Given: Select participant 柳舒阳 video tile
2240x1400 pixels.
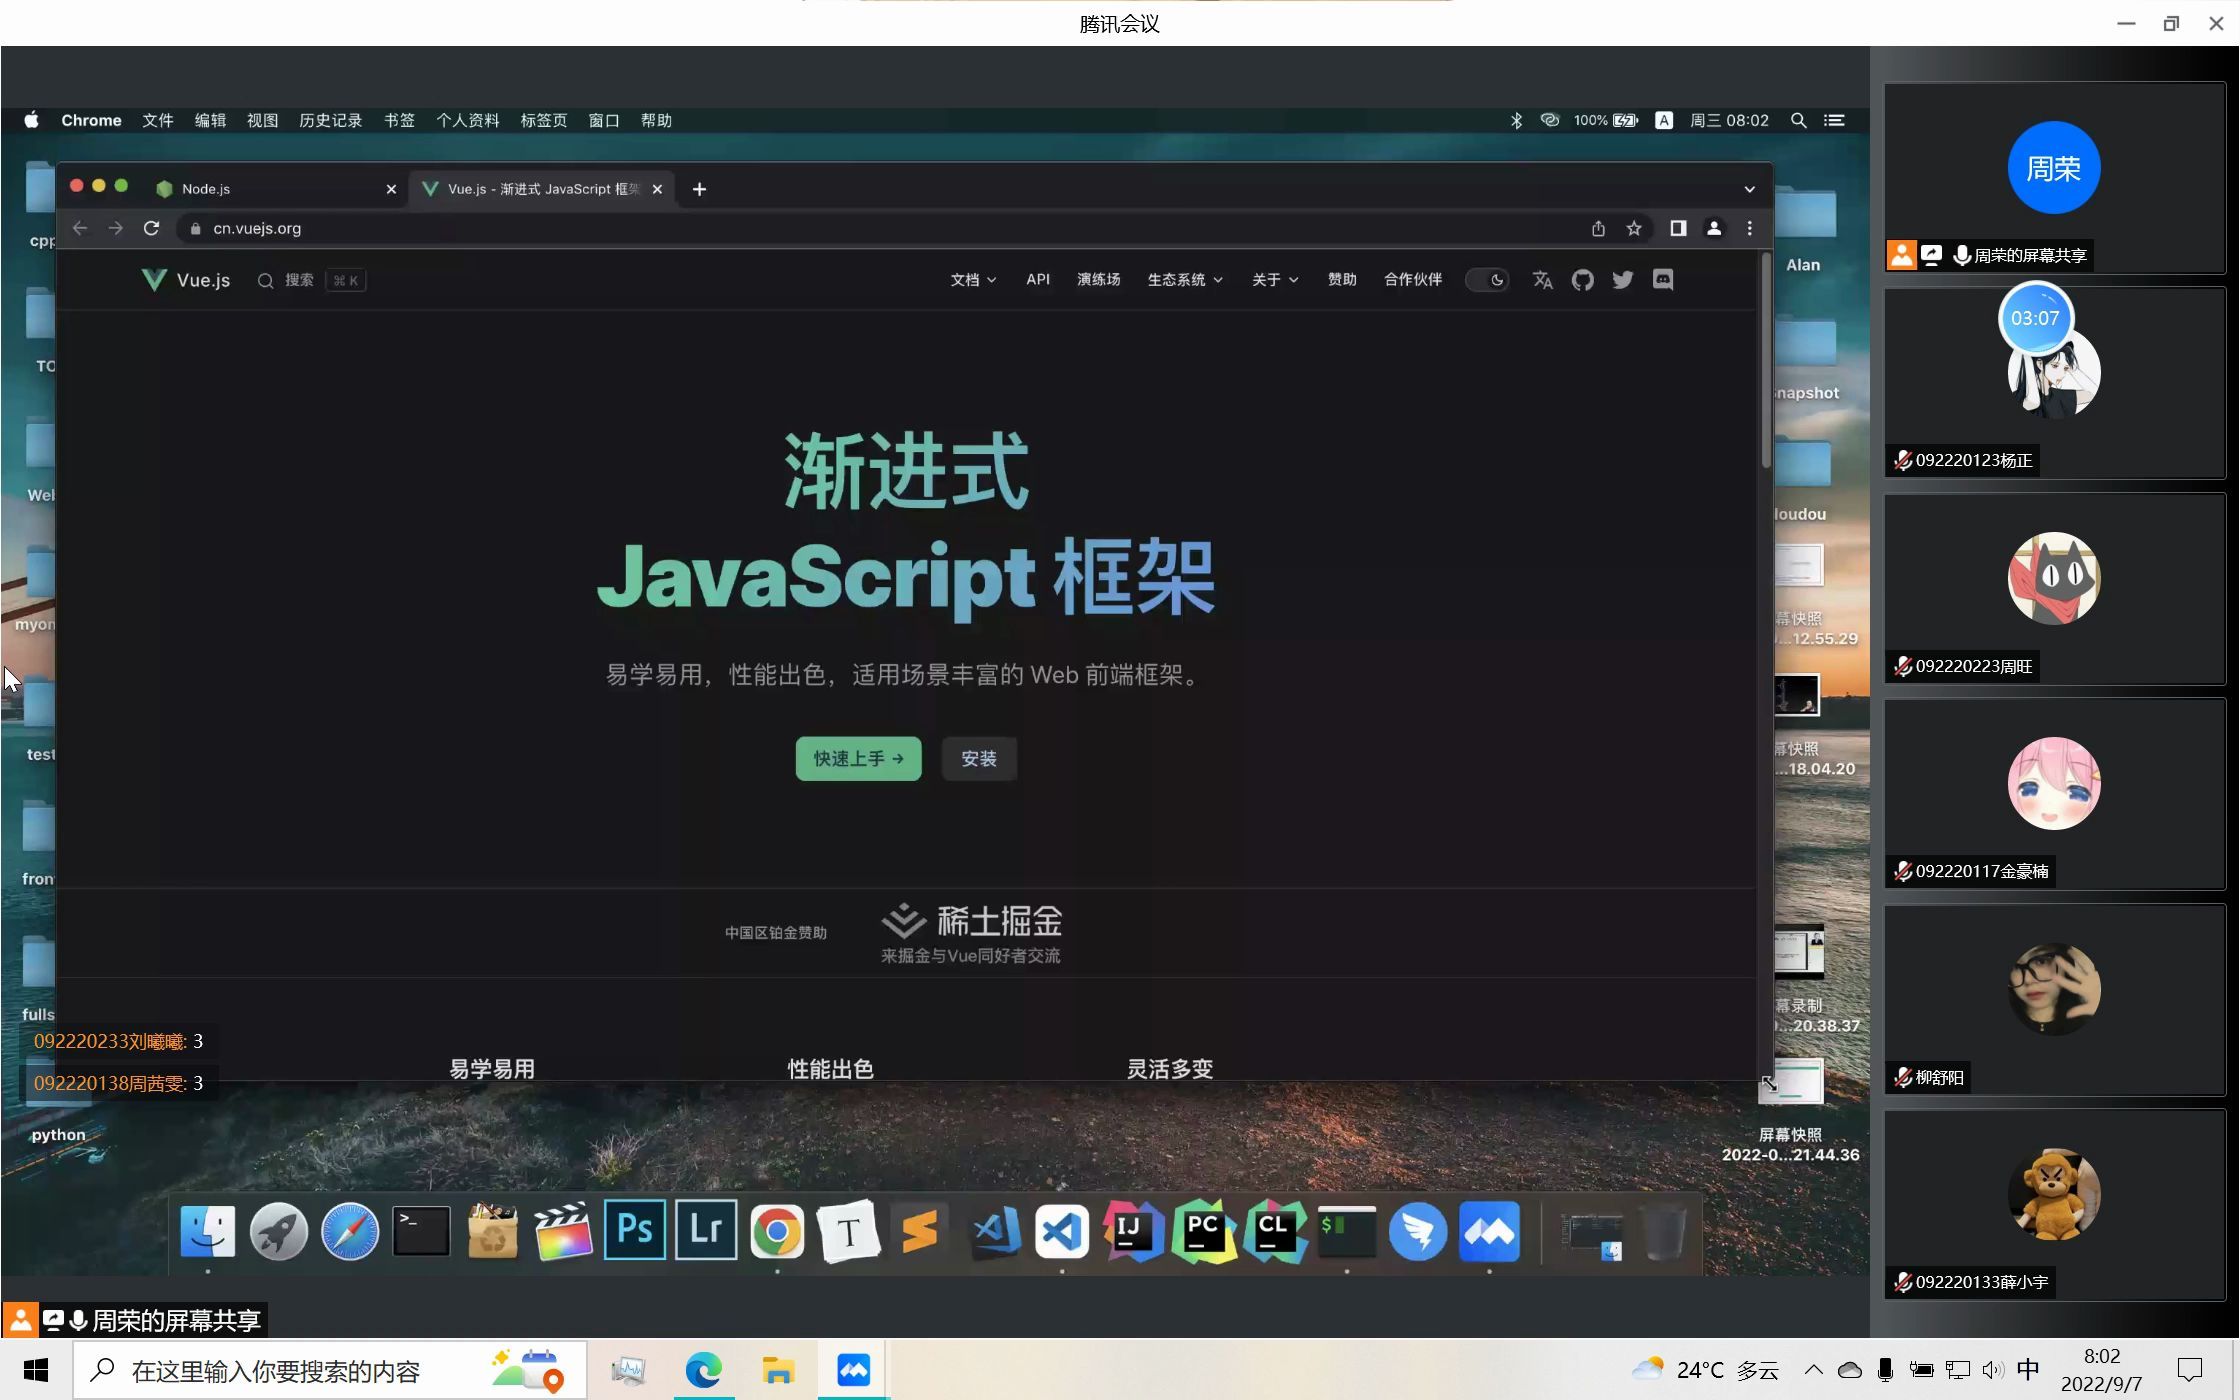Looking at the screenshot, I should [x=2054, y=1000].
